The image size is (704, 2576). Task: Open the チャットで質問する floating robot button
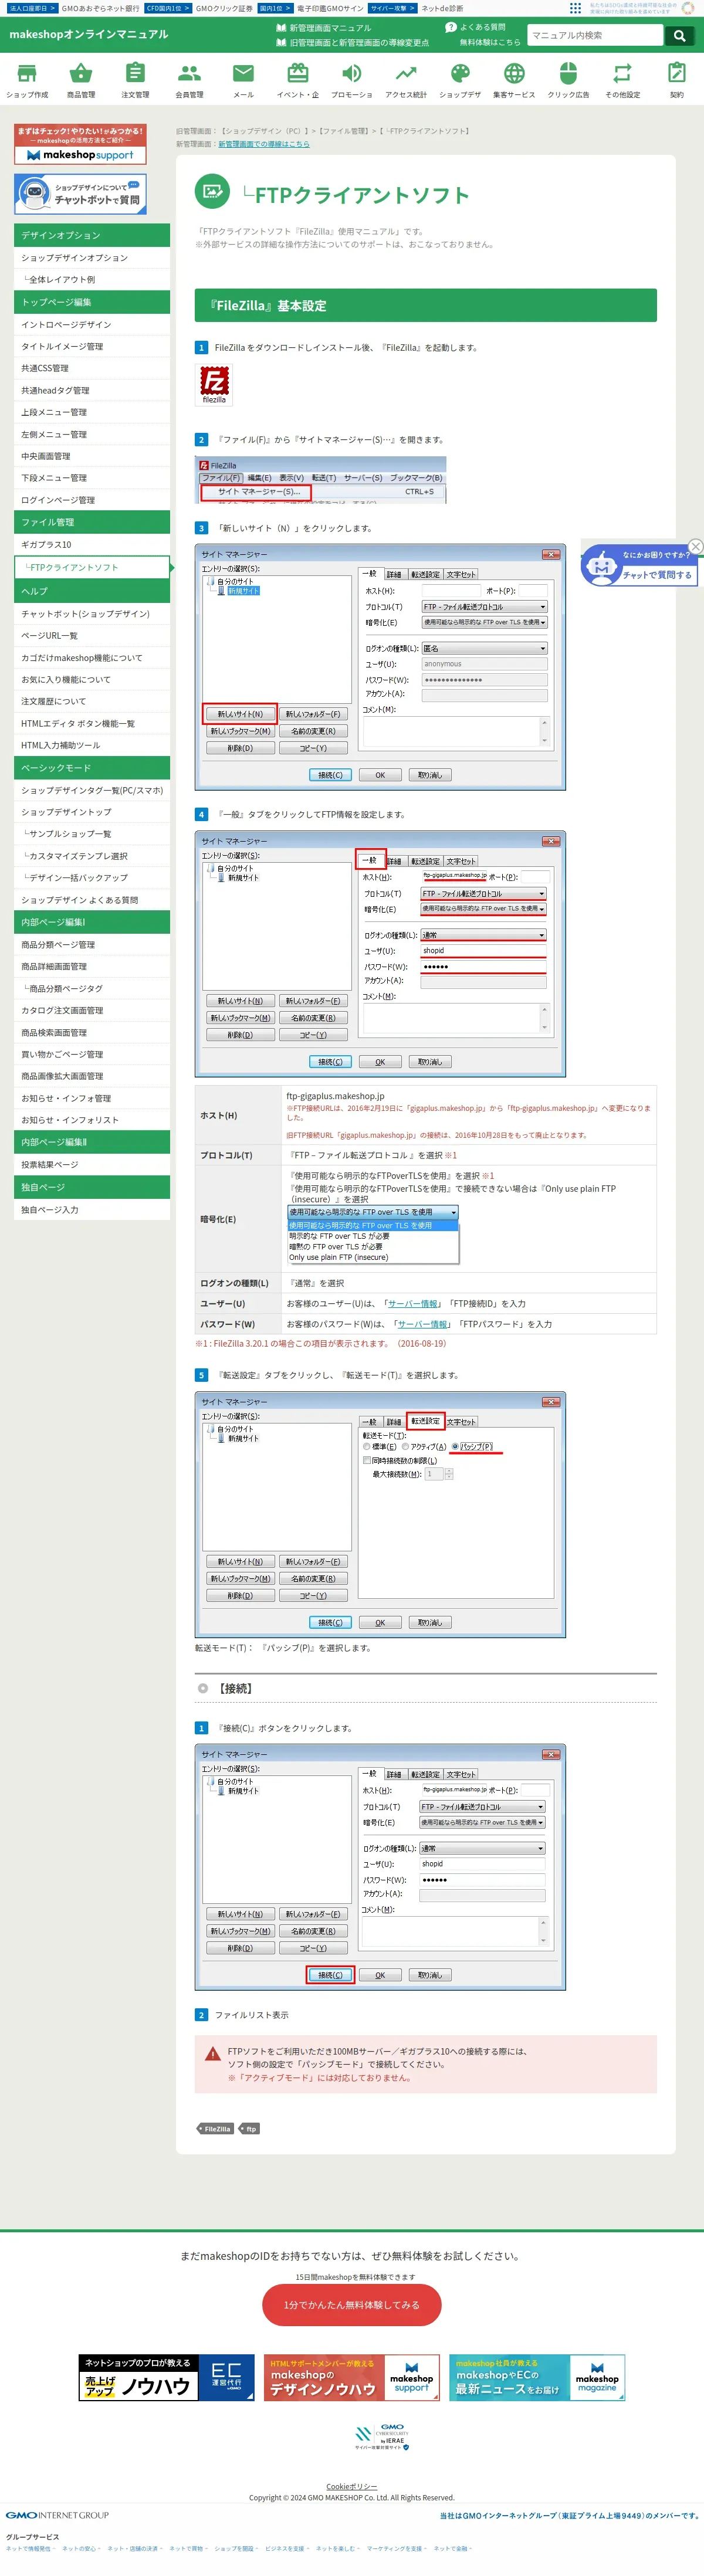pyautogui.click(x=640, y=566)
